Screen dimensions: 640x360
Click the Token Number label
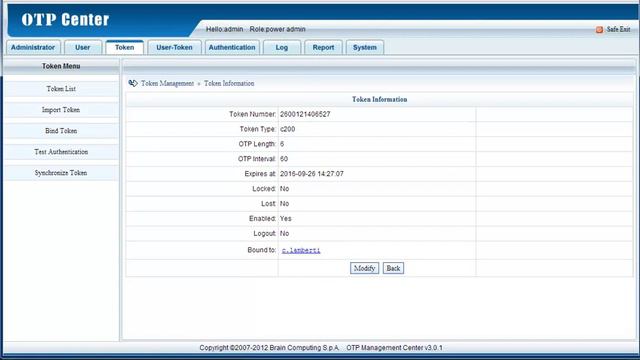coord(252,114)
